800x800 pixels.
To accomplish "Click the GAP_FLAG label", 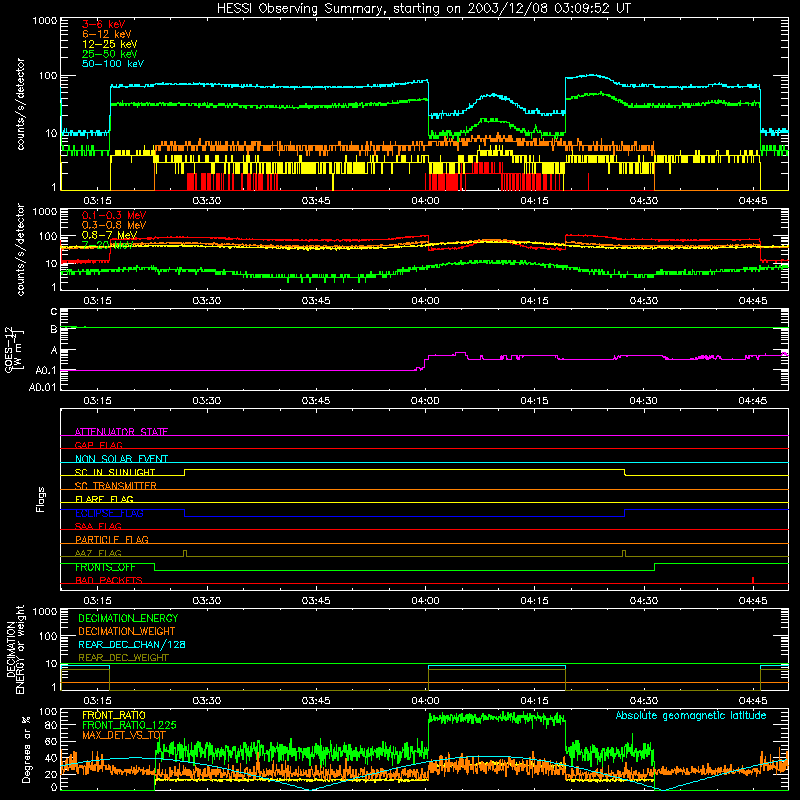I will tap(98, 445).
